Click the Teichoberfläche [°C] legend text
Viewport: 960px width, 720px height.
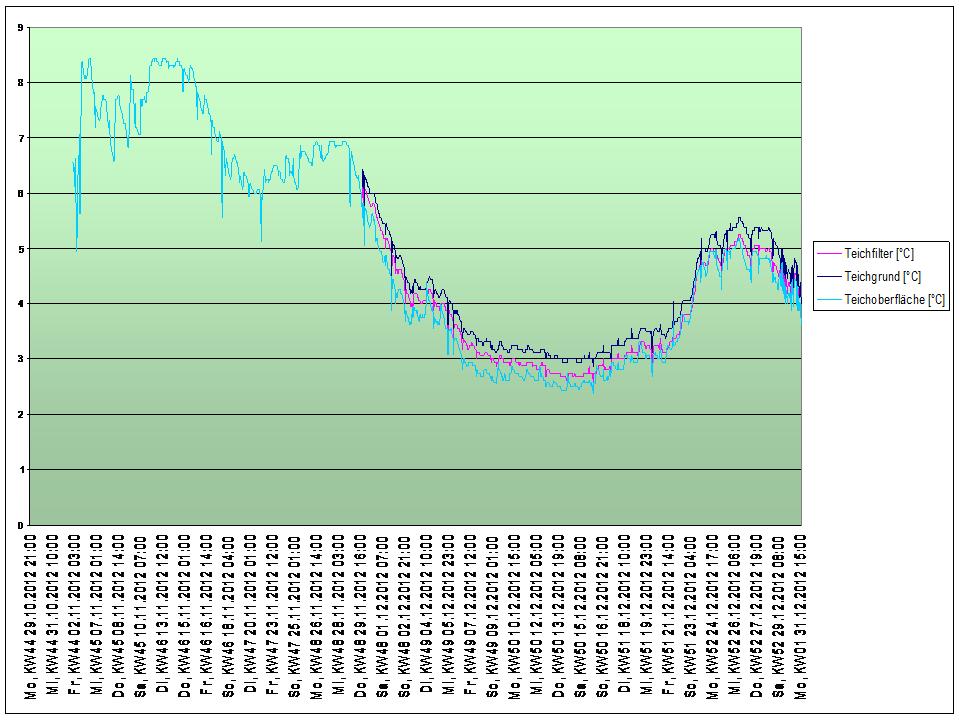(x=895, y=299)
